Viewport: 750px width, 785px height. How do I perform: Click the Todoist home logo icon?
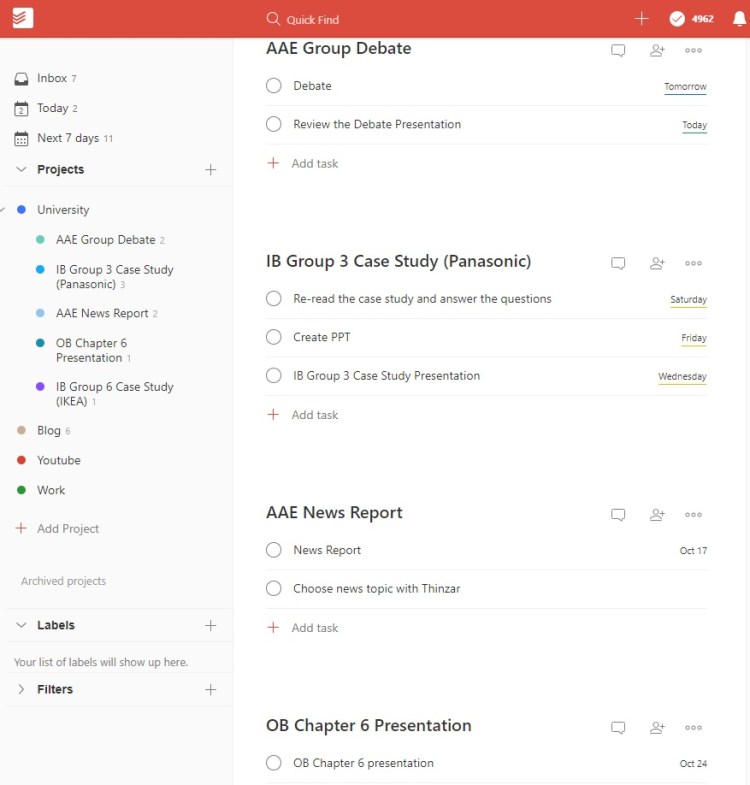click(22, 18)
